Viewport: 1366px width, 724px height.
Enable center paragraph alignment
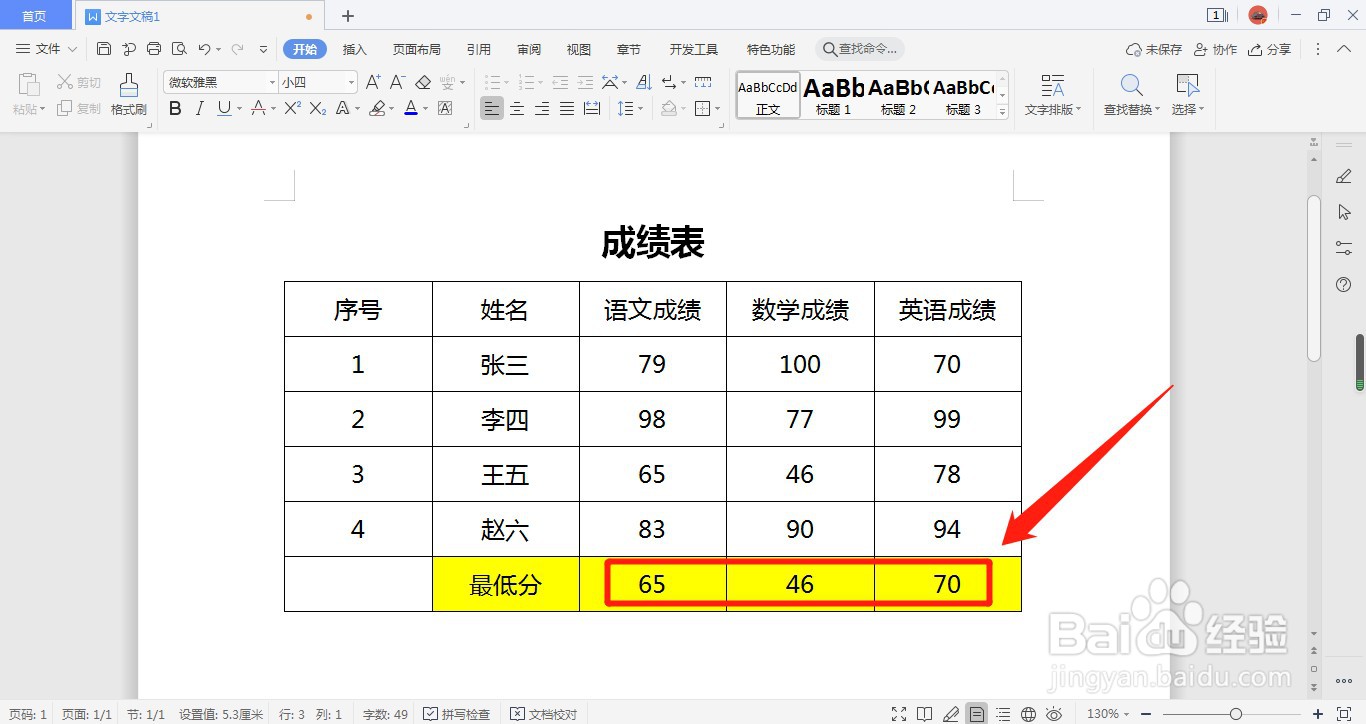point(517,108)
